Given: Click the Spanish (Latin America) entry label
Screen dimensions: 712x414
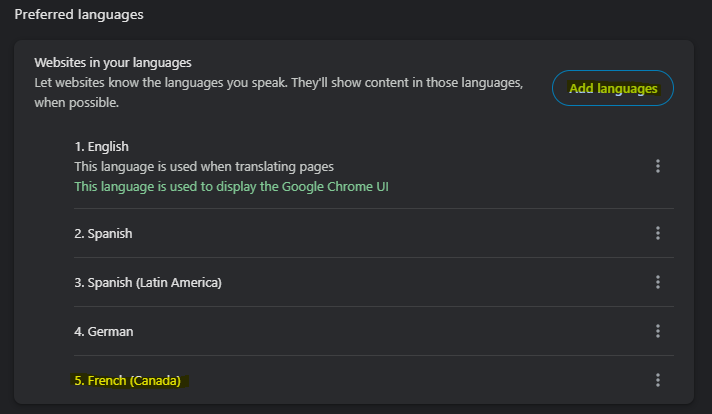Looking at the screenshot, I should click(147, 282).
